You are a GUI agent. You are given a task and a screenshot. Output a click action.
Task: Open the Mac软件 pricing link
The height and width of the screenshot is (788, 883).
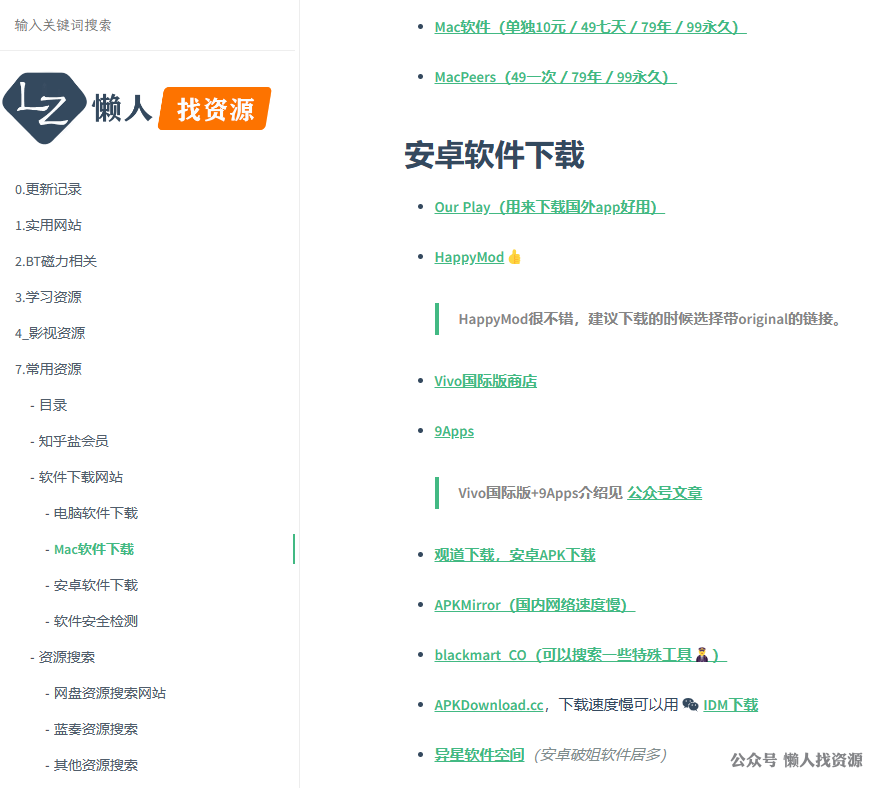pos(590,27)
